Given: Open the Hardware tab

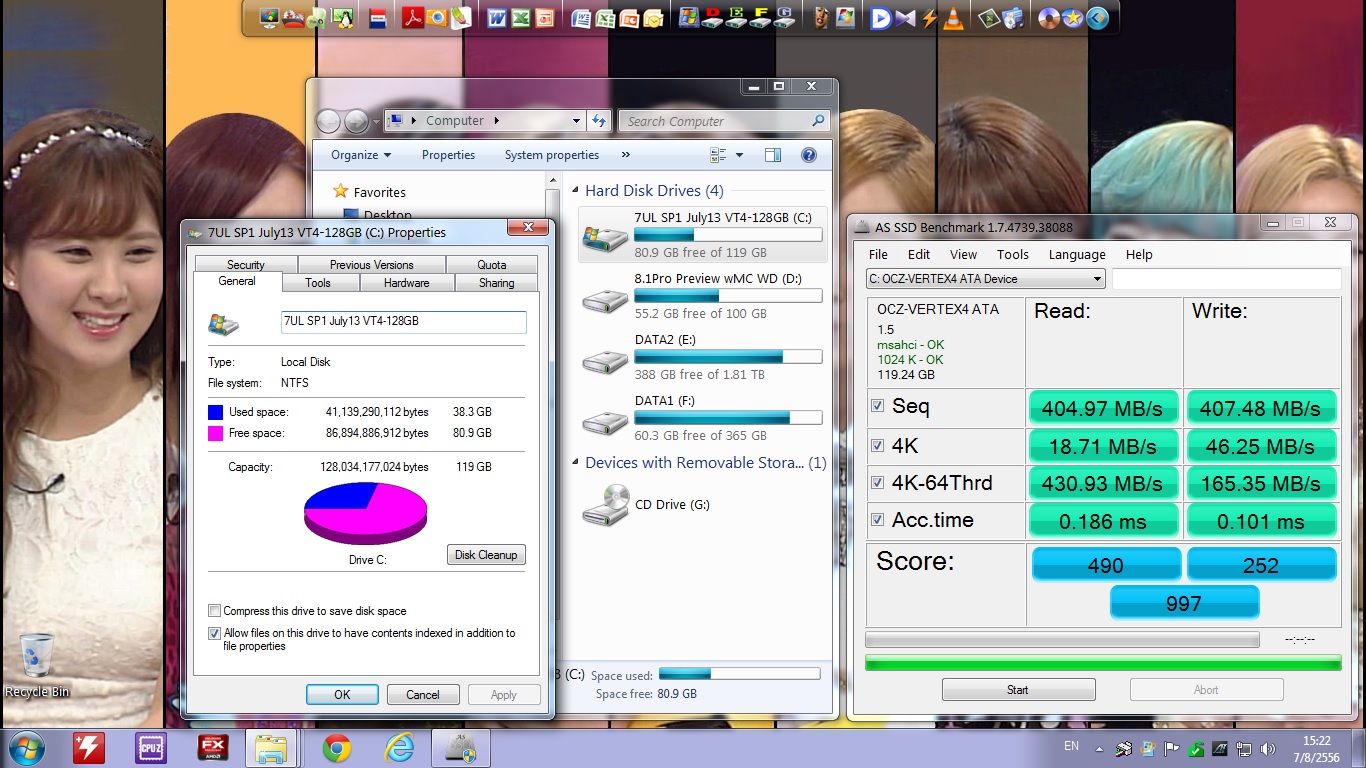Looking at the screenshot, I should pos(407,283).
